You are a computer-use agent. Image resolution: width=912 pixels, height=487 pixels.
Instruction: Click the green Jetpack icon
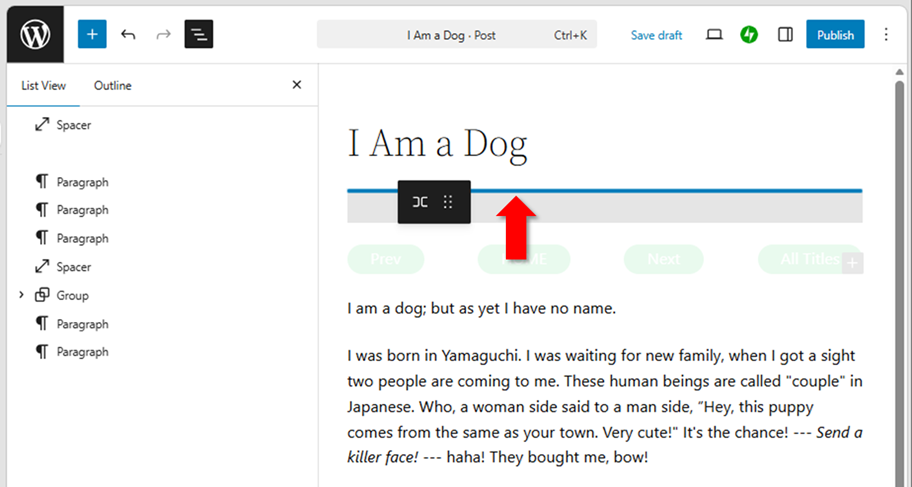[x=749, y=35]
